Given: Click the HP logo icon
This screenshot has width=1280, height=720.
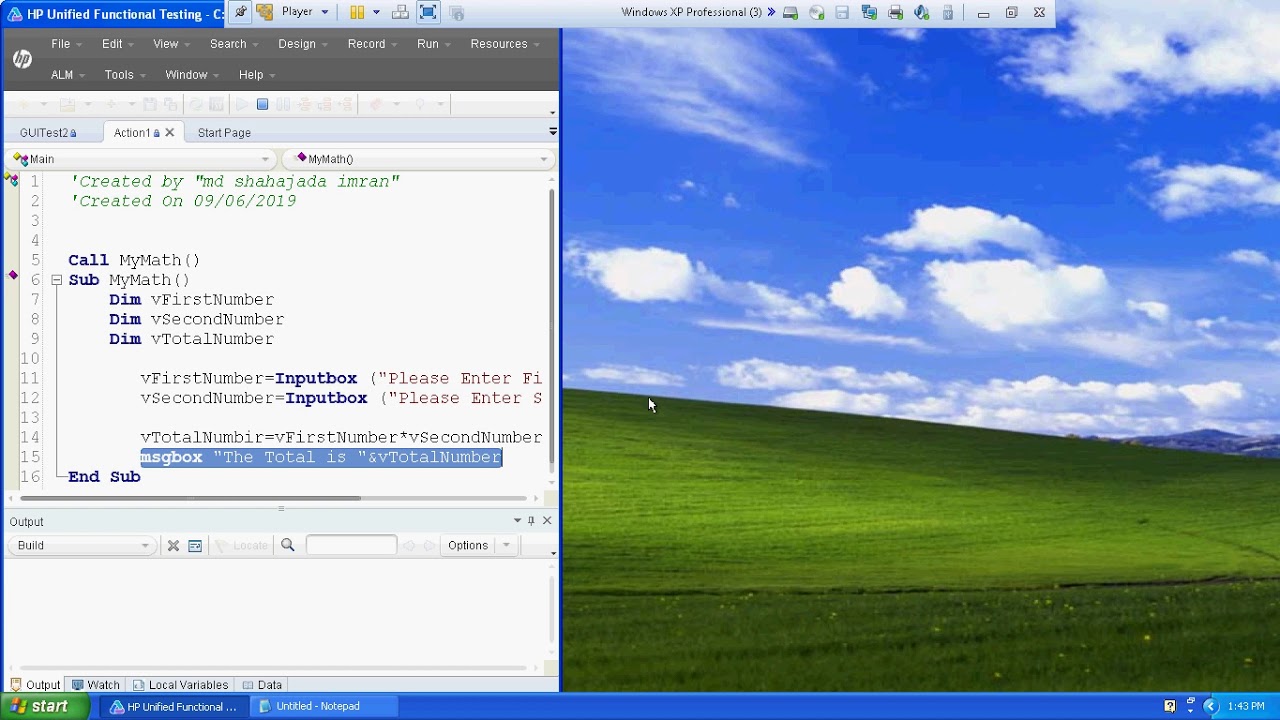Looking at the screenshot, I should 22,59.
